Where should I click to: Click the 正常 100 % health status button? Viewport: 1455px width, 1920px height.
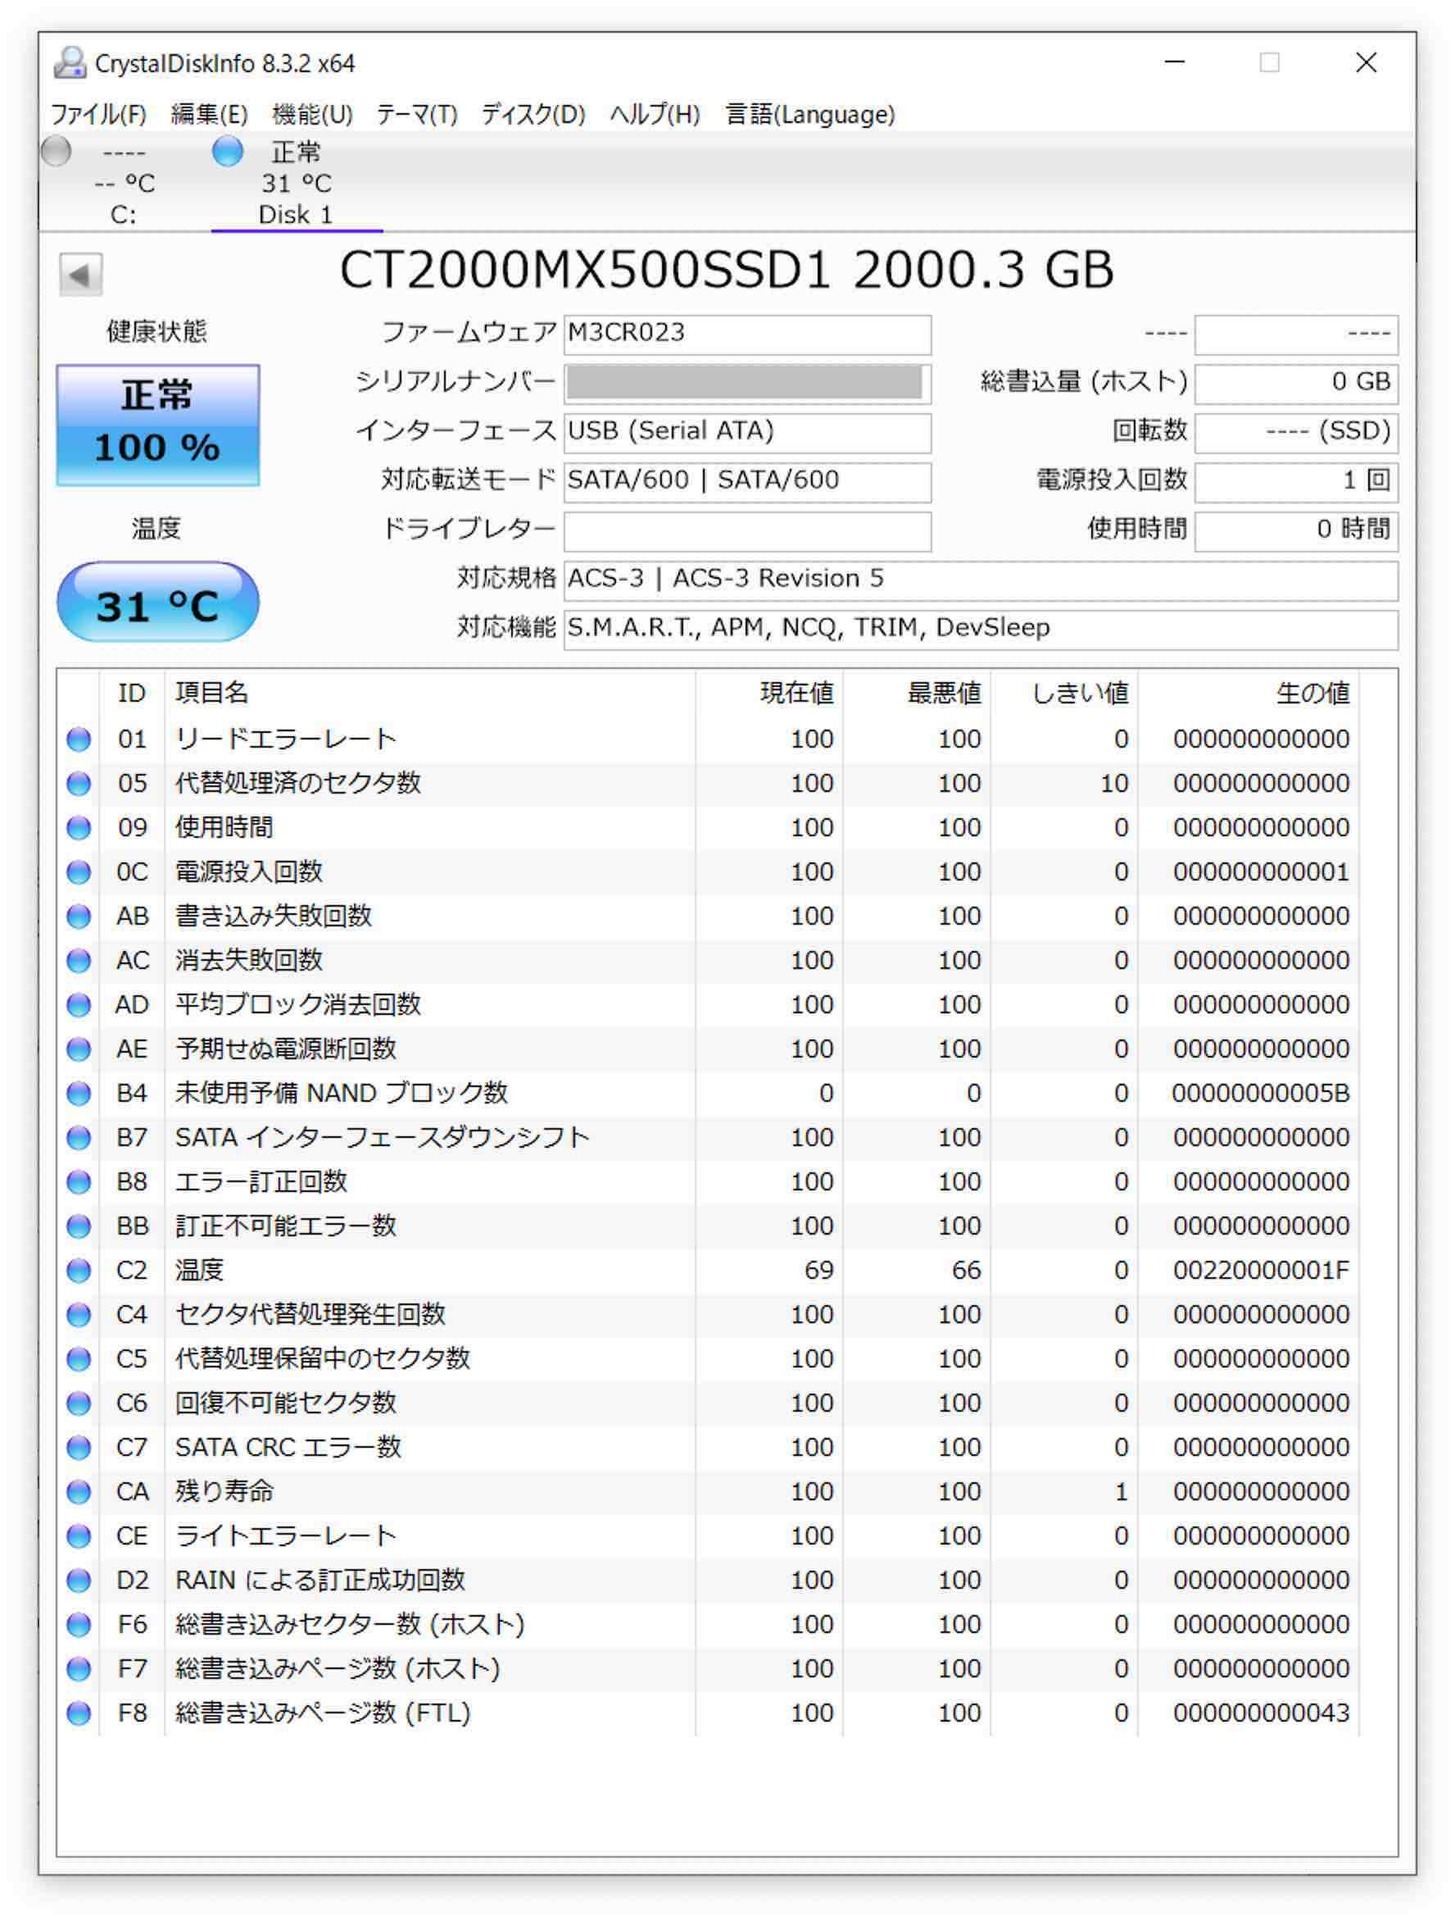[x=158, y=425]
